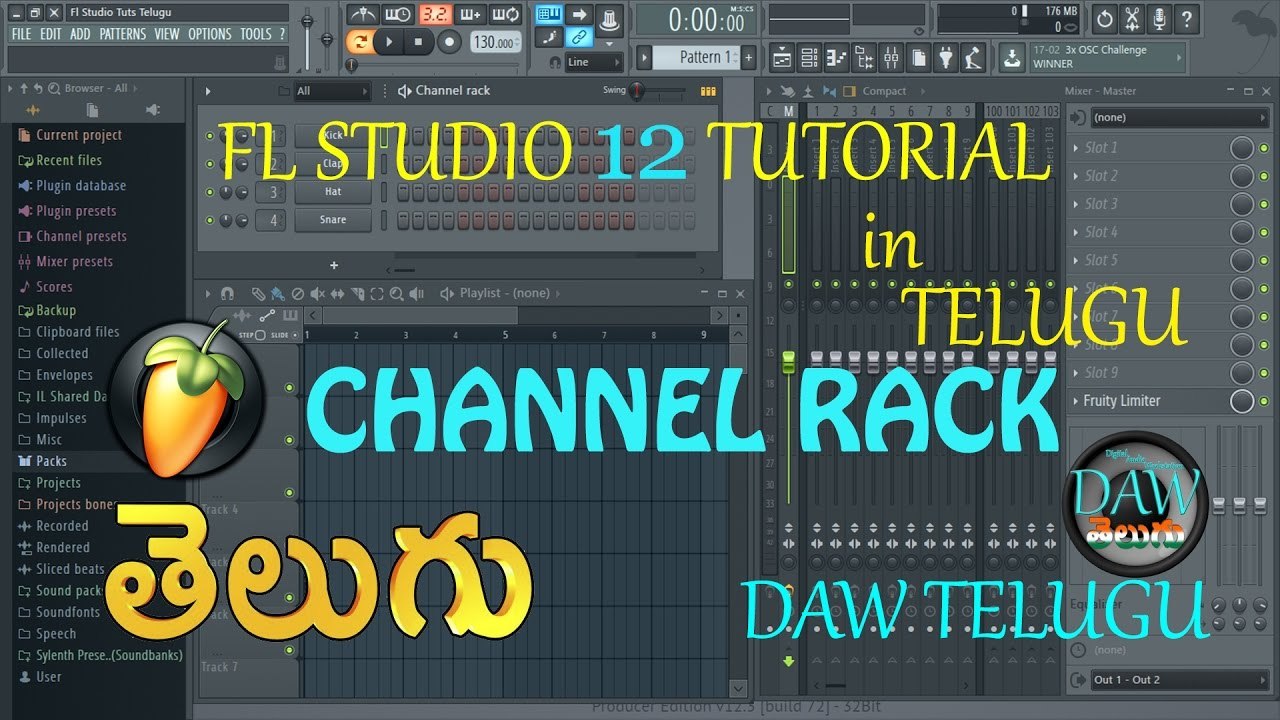Select the delete tool in Playlist
The width and height of the screenshot is (1280, 720).
[297, 294]
